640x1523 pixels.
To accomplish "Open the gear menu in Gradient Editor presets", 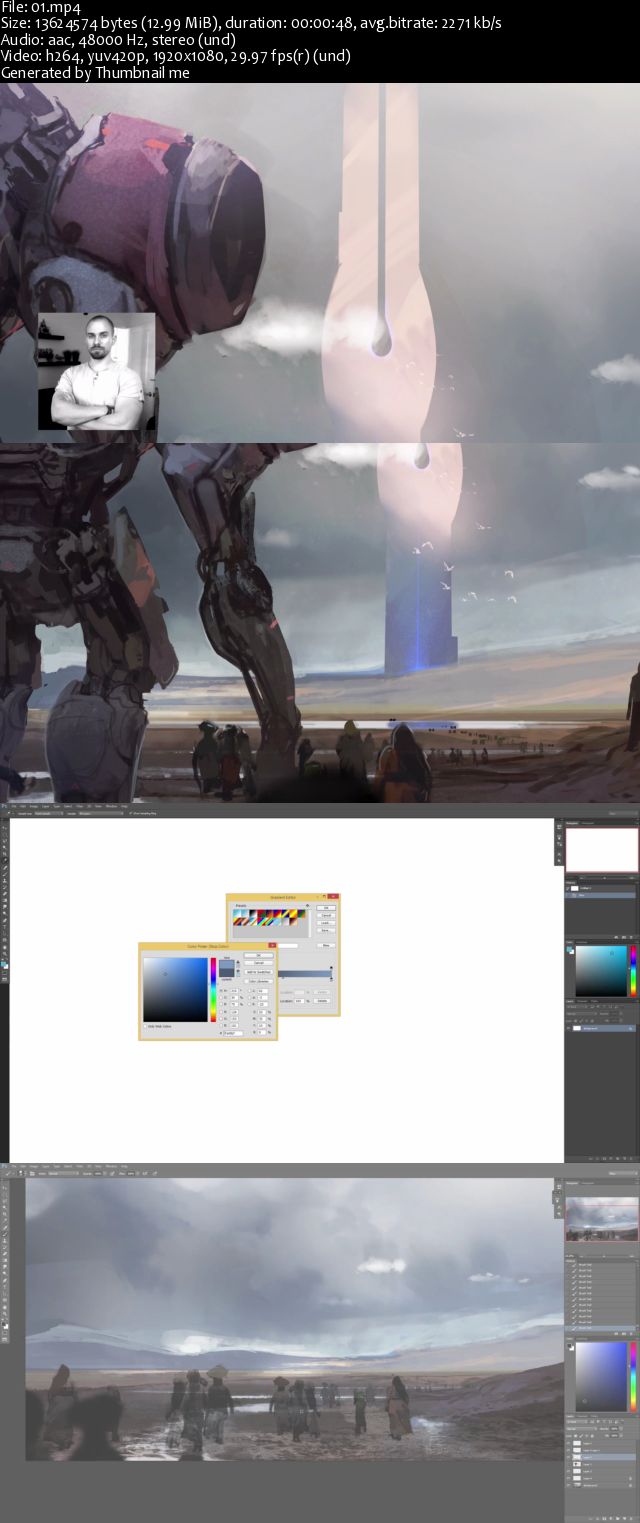I will [x=306, y=906].
